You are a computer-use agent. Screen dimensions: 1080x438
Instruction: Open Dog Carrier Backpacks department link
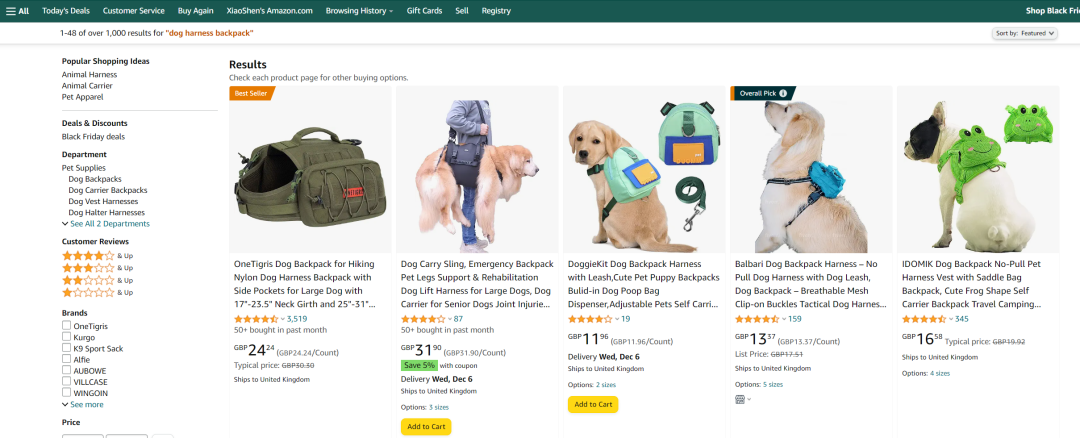pos(107,190)
